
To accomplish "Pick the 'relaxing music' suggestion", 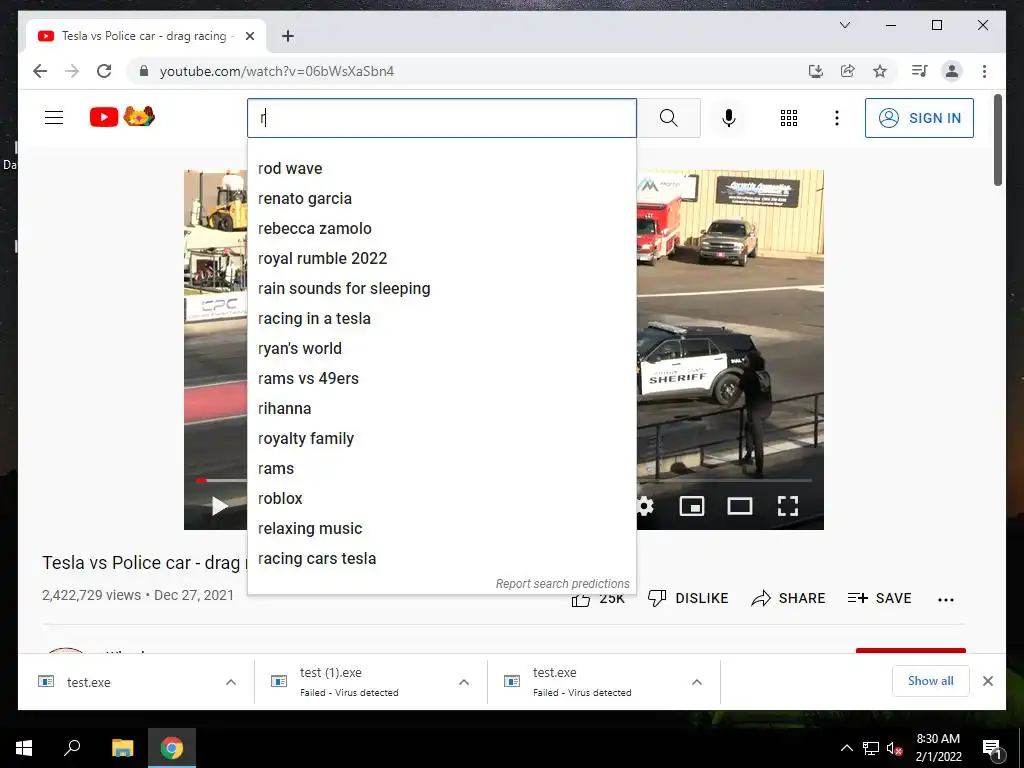I will click(x=441, y=529).
